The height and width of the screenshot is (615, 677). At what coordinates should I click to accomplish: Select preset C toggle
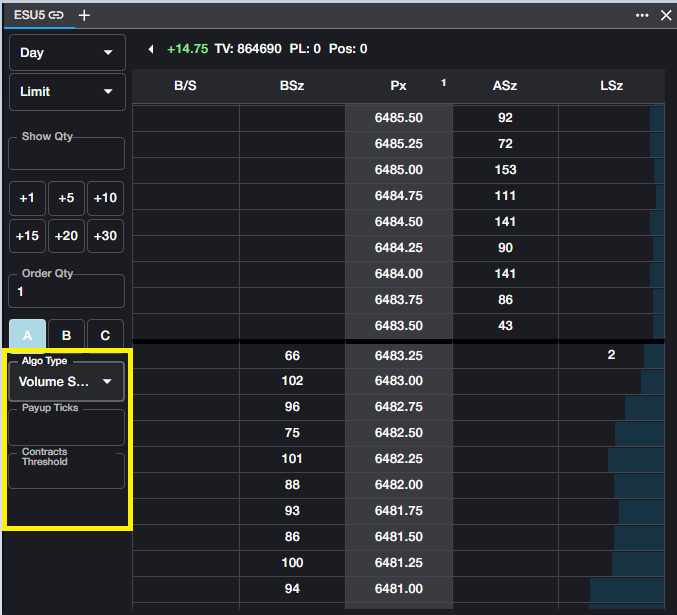105,335
